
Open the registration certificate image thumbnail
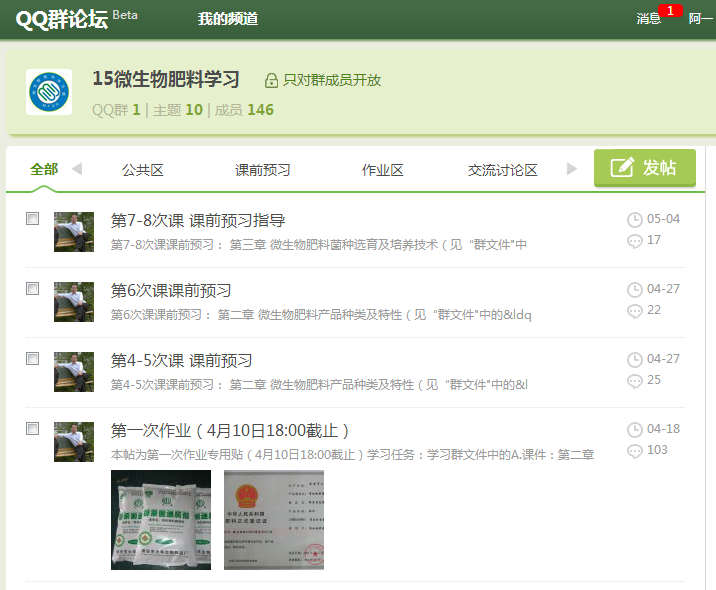273,520
